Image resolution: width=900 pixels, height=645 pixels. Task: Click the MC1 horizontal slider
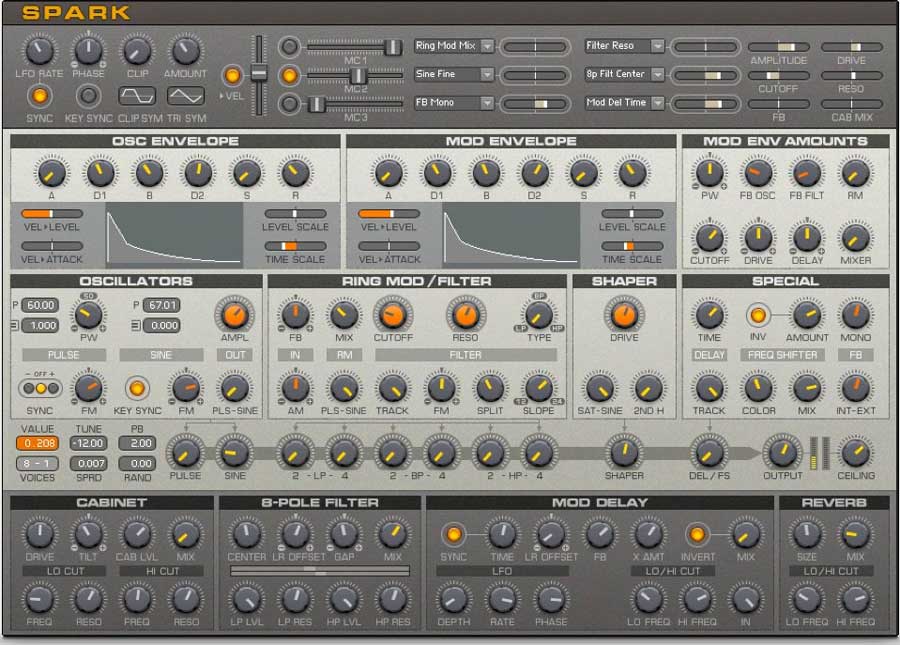click(x=355, y=47)
